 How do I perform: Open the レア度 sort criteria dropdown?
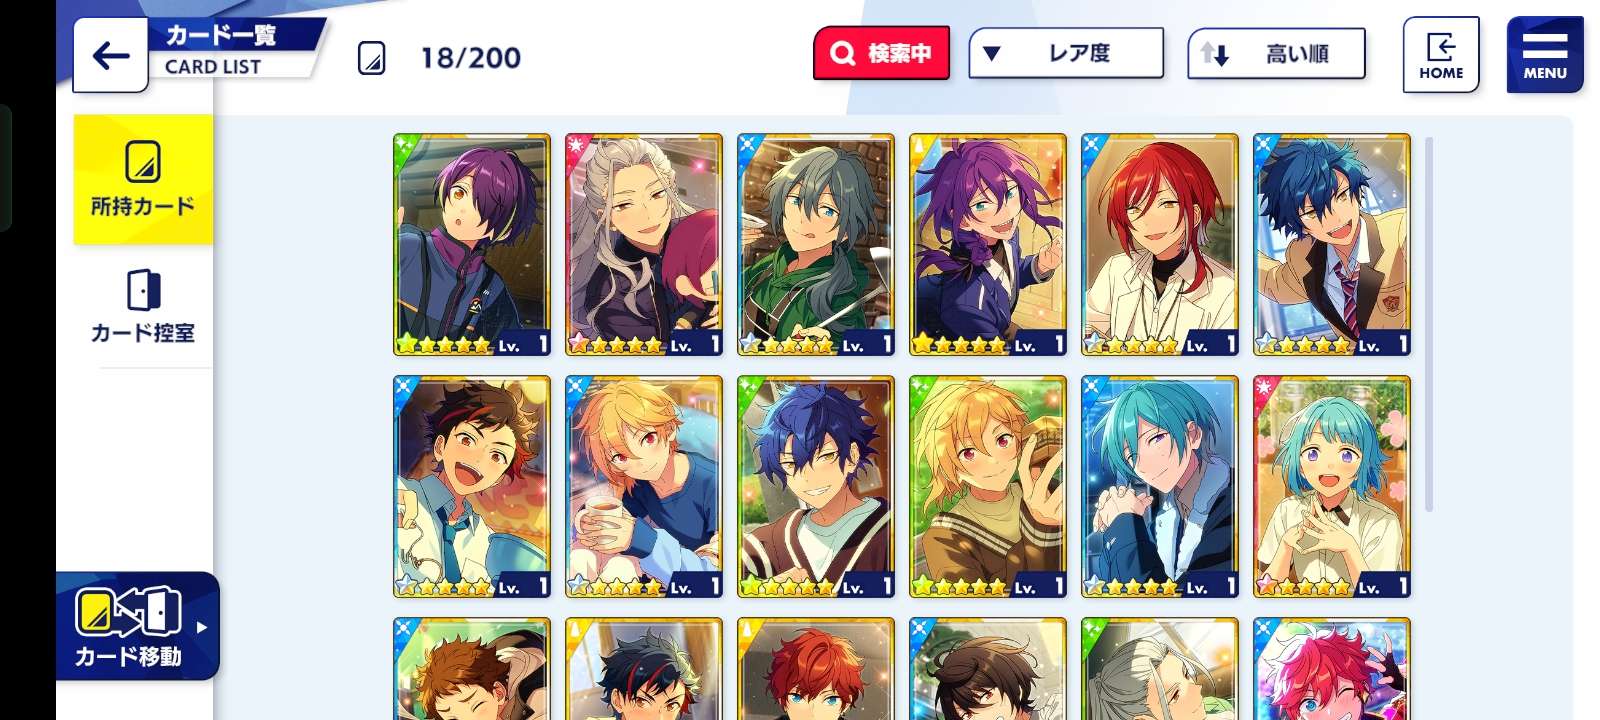(x=1066, y=53)
